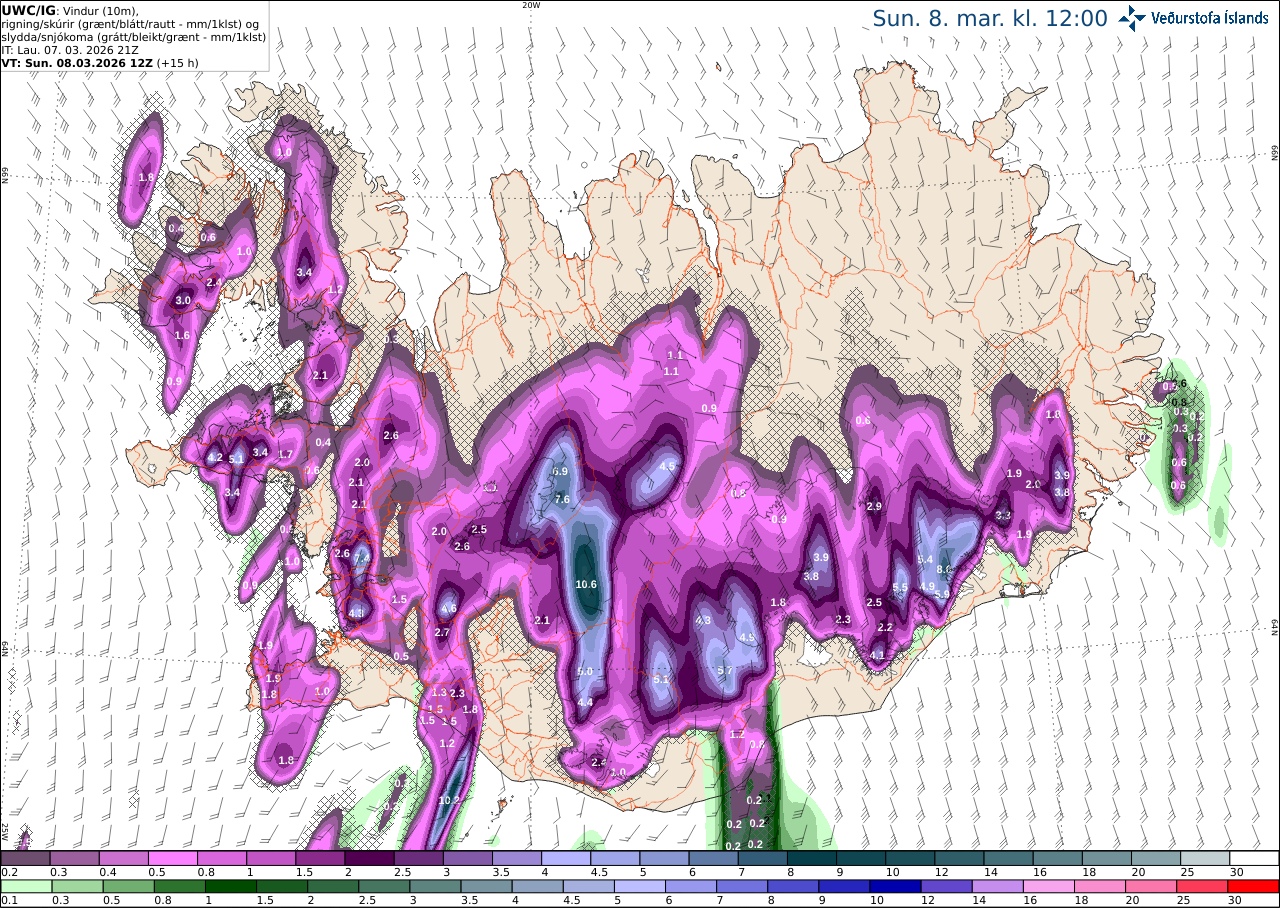
Task: Click the 2.7 precipitation value
Action: [442, 632]
